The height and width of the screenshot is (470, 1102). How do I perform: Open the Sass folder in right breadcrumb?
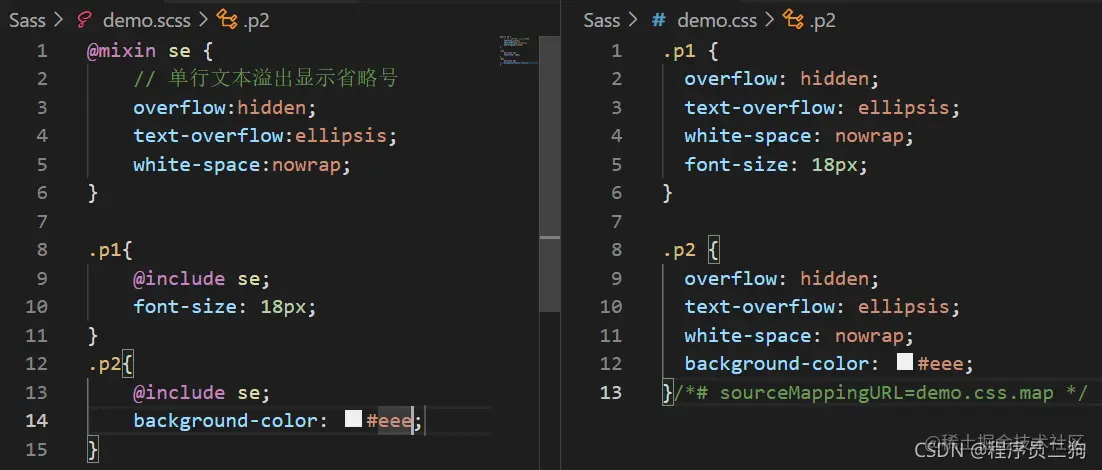click(602, 20)
